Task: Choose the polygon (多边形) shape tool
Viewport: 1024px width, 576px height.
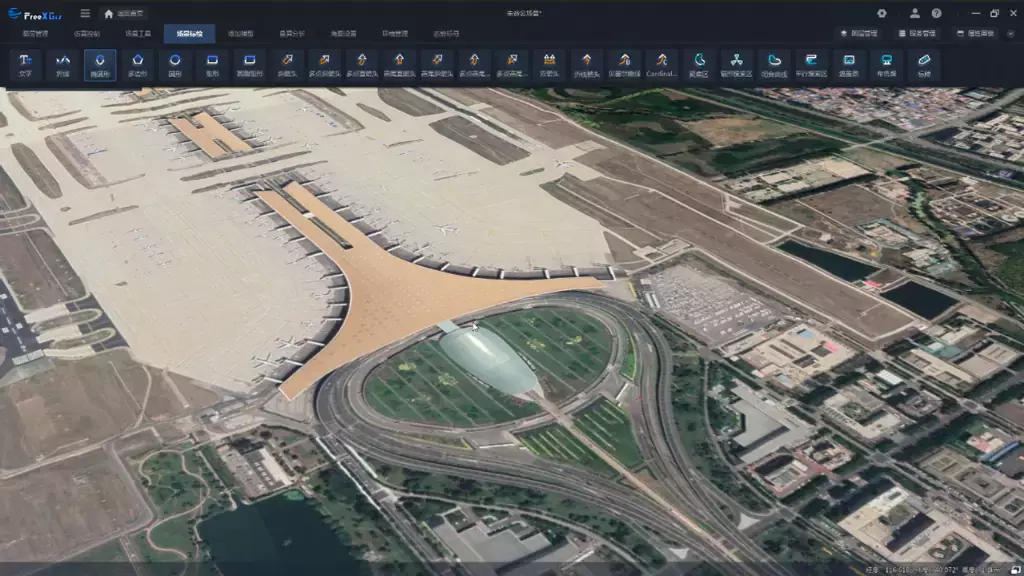Action: click(x=137, y=64)
